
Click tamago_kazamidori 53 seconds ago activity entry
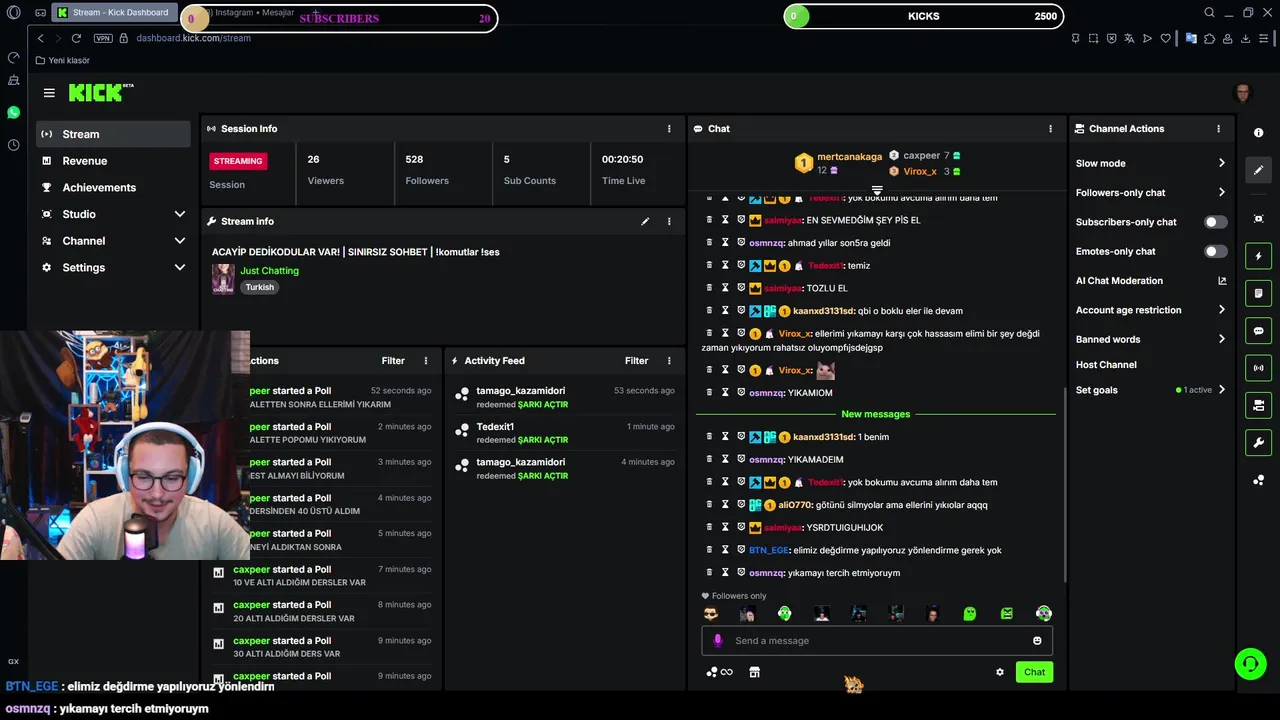(x=564, y=397)
